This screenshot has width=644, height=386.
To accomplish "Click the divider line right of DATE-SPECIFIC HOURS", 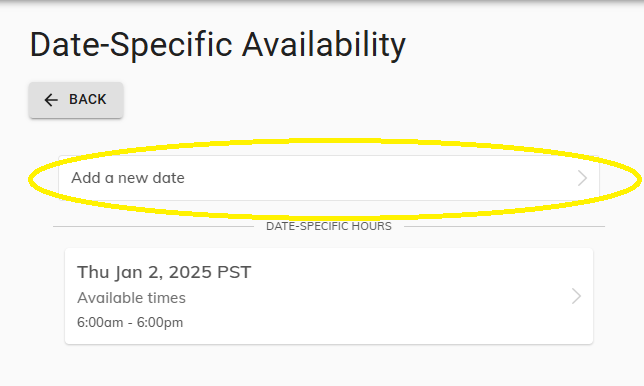I will (x=504, y=226).
